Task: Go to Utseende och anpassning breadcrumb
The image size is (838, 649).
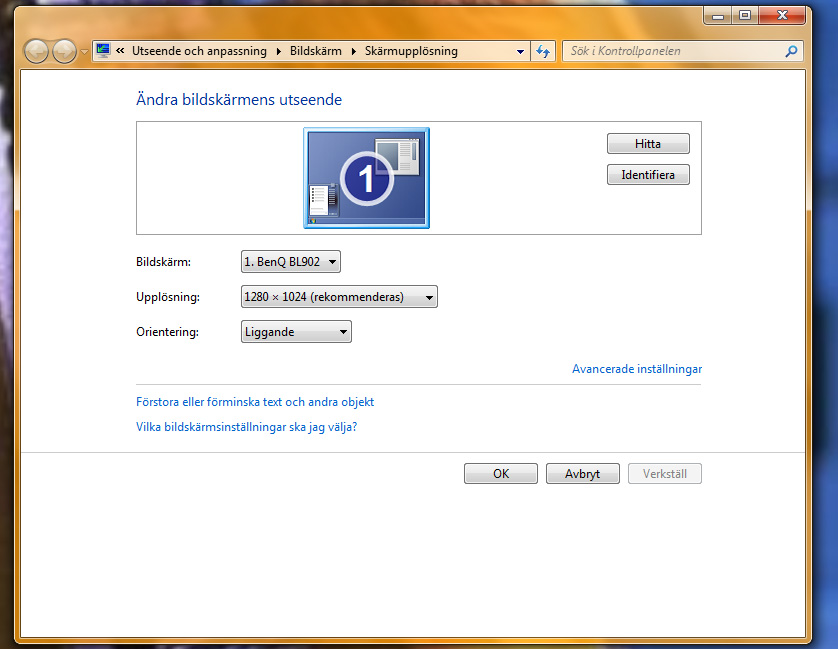Action: pyautogui.click(x=199, y=51)
